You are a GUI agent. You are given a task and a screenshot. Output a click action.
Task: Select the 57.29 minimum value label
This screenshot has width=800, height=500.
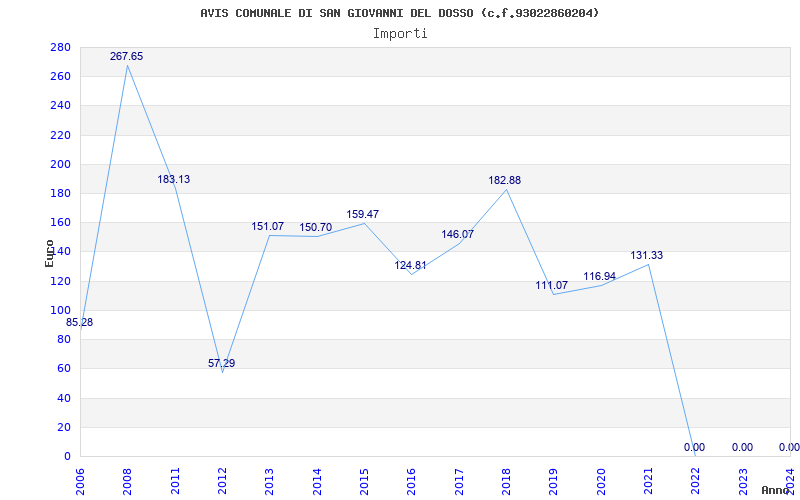[x=221, y=363]
